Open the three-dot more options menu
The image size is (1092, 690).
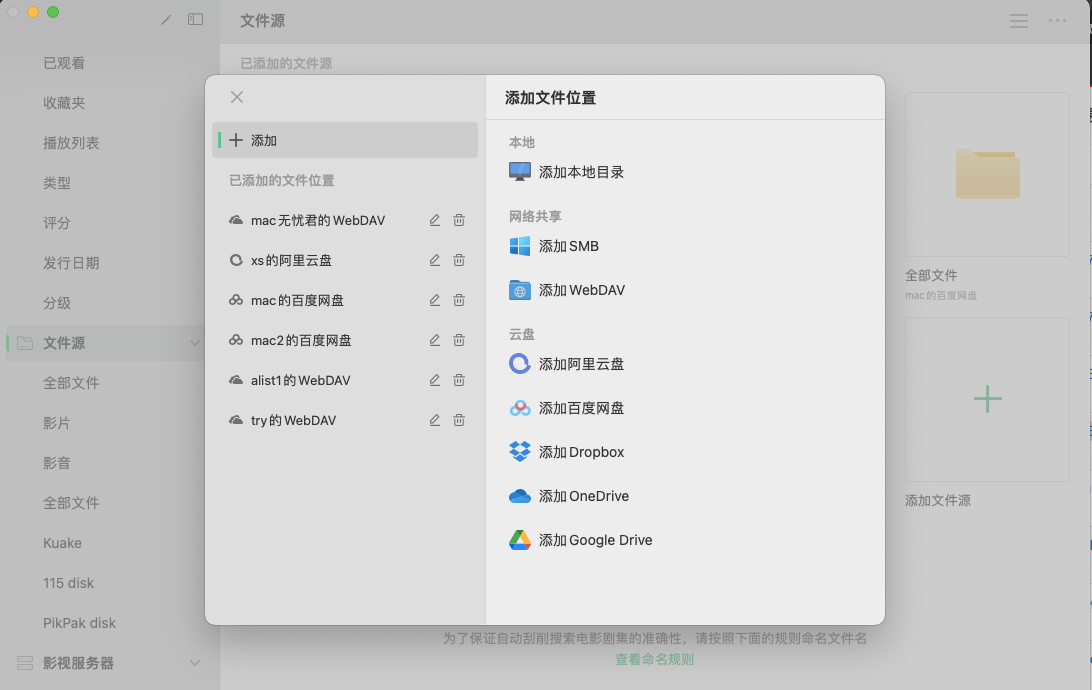(1058, 21)
